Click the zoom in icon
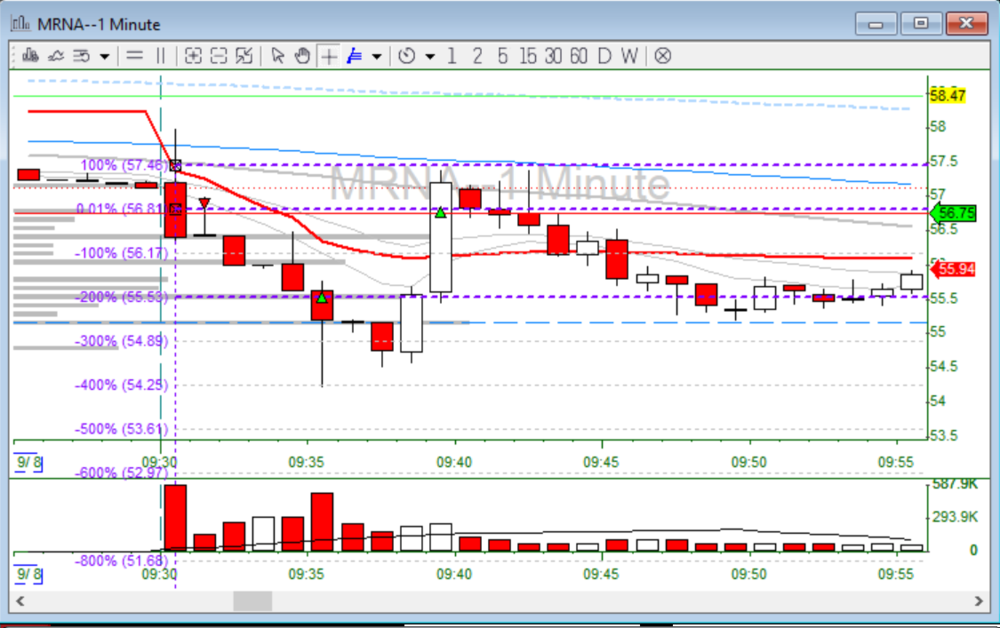 pyautogui.click(x=194, y=56)
